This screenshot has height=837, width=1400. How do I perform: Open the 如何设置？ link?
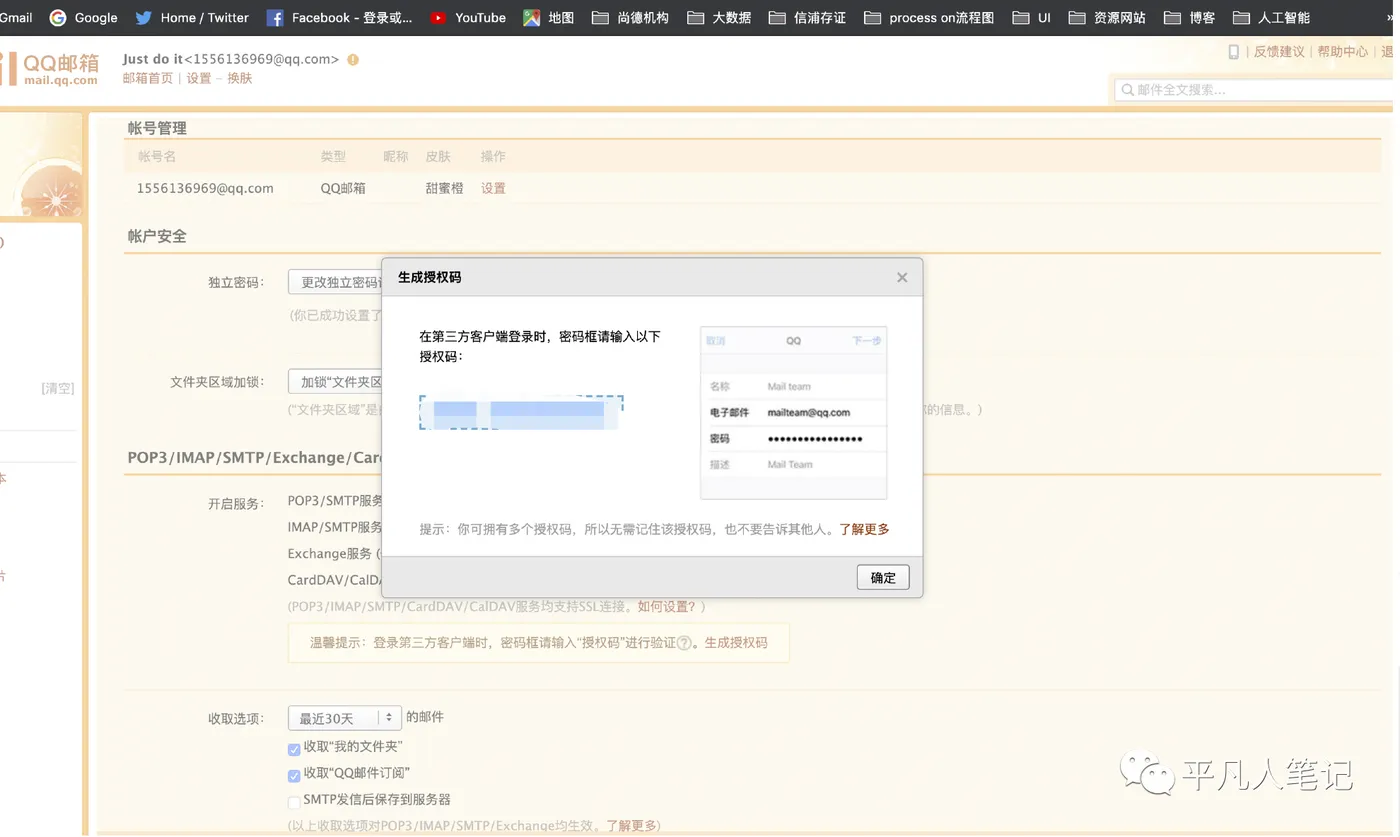click(667, 607)
